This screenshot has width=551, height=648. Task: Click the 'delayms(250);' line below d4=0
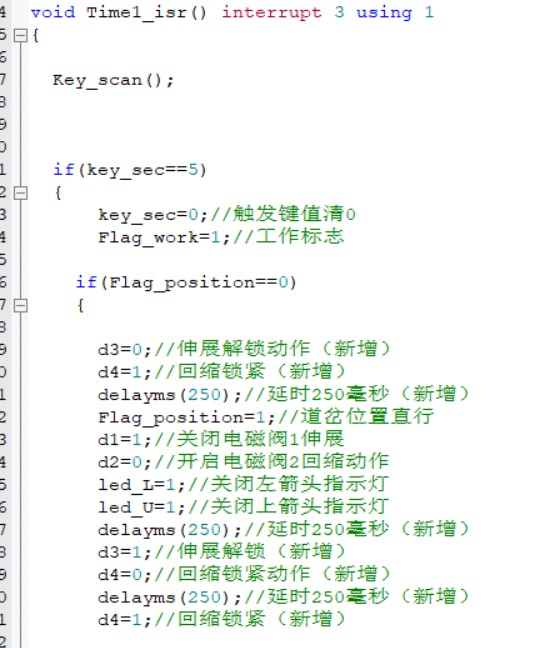(x=169, y=597)
